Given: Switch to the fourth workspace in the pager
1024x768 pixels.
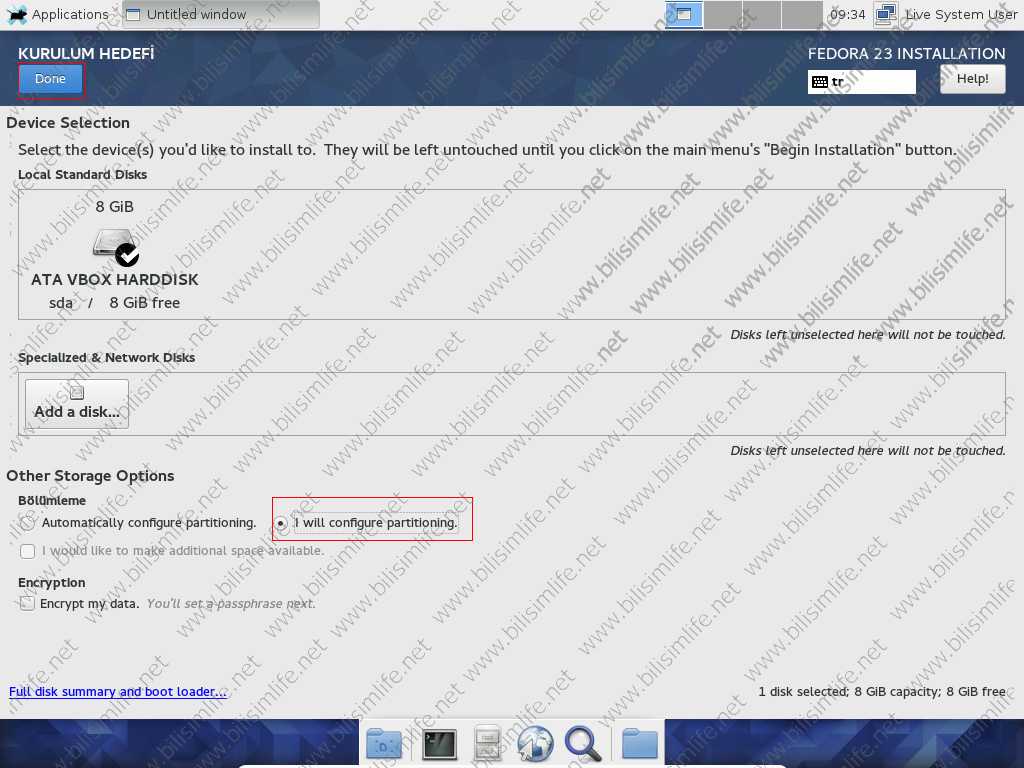Looking at the screenshot, I should pos(801,14).
